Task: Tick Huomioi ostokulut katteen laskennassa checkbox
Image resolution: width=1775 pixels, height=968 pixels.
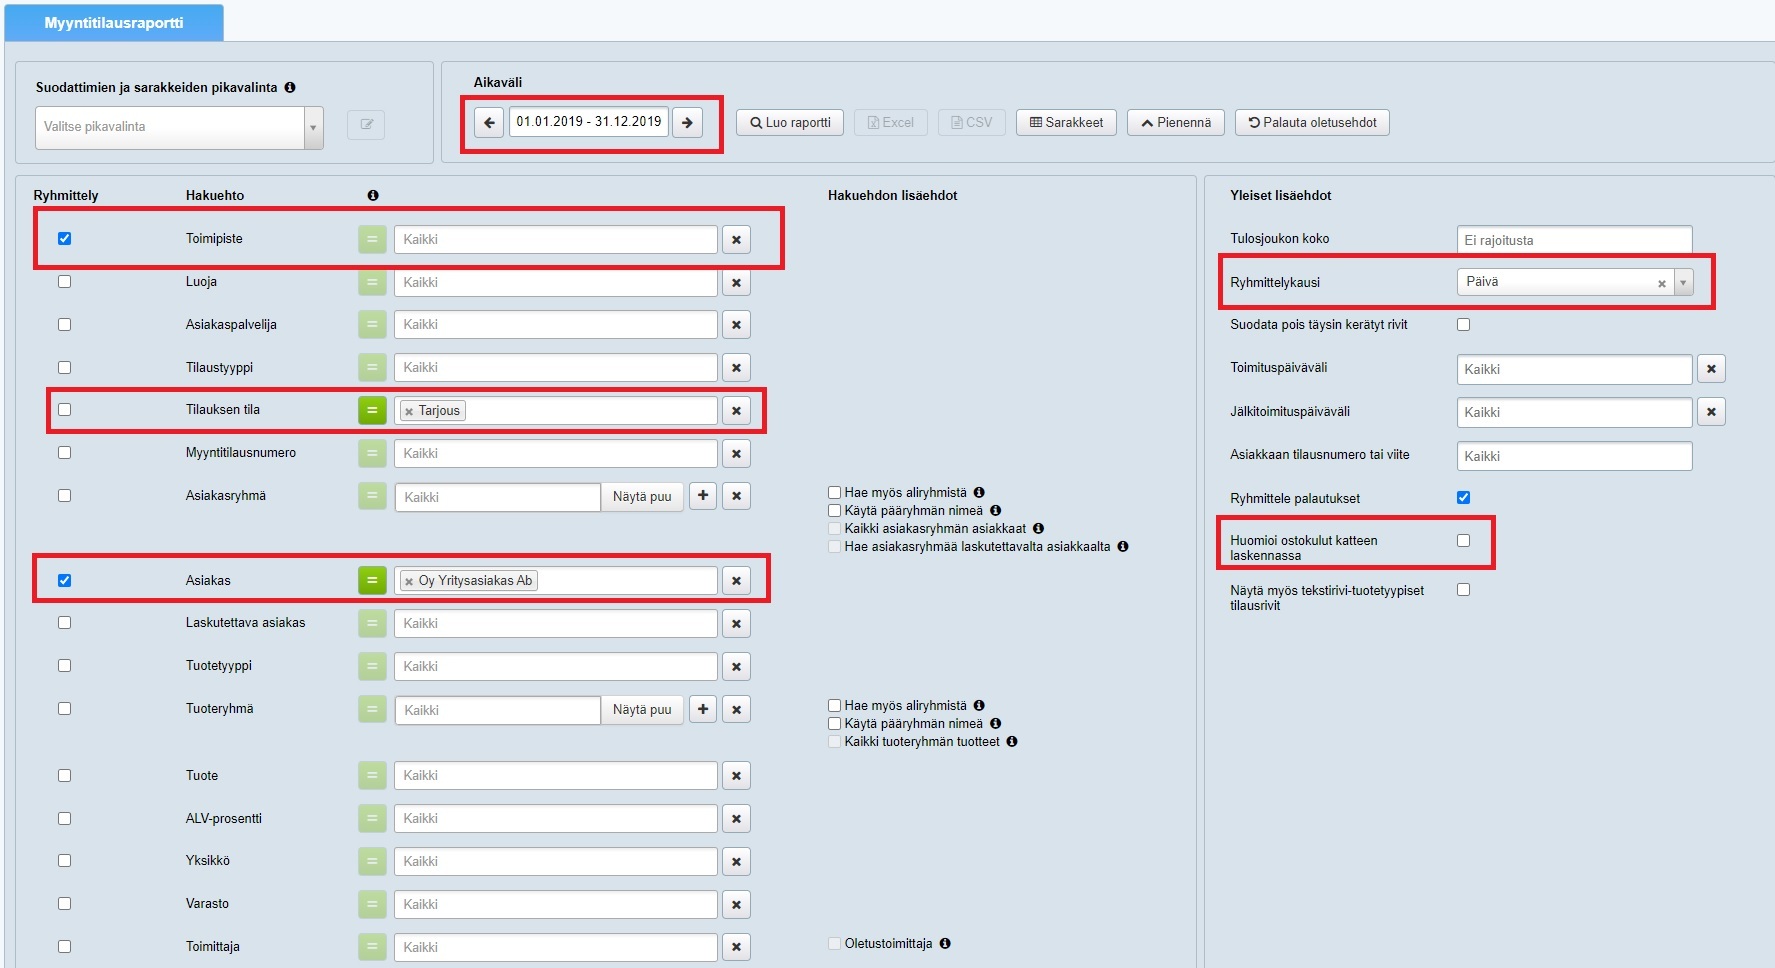Action: point(1463,541)
